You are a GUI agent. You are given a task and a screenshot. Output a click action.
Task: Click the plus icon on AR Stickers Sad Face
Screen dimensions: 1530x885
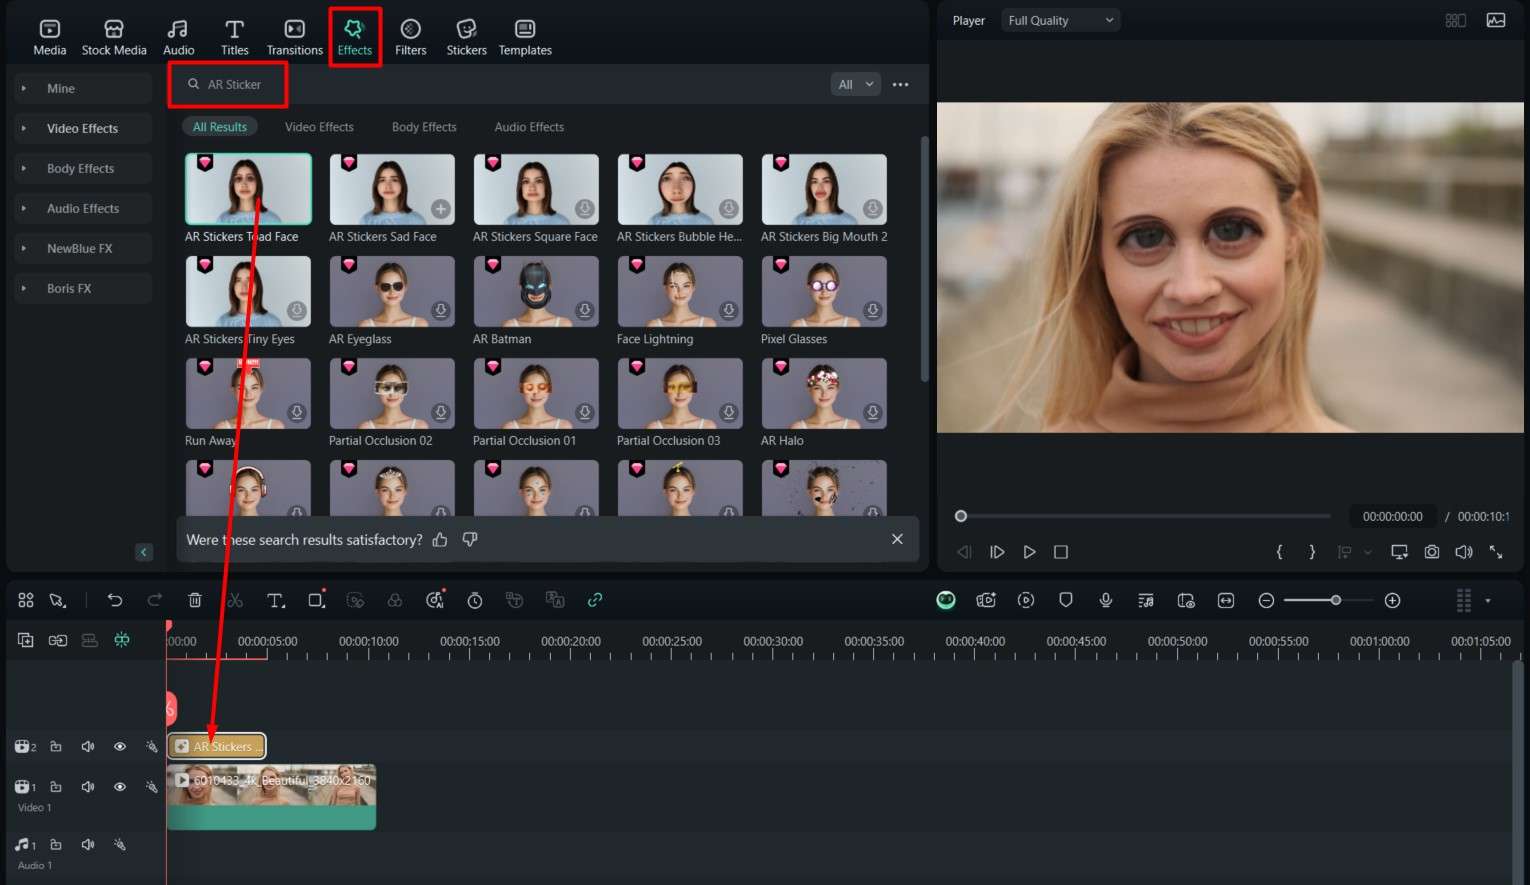click(x=440, y=209)
